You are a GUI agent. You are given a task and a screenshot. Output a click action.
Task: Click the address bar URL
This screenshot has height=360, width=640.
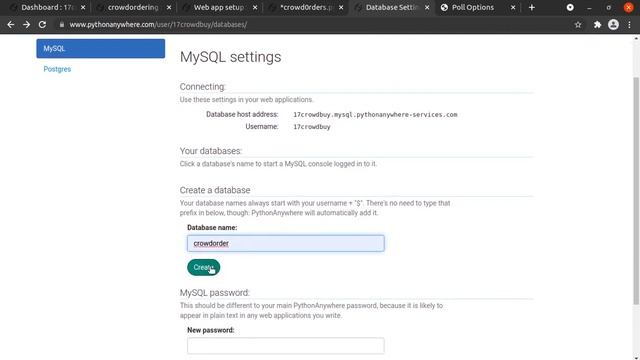(158, 24)
